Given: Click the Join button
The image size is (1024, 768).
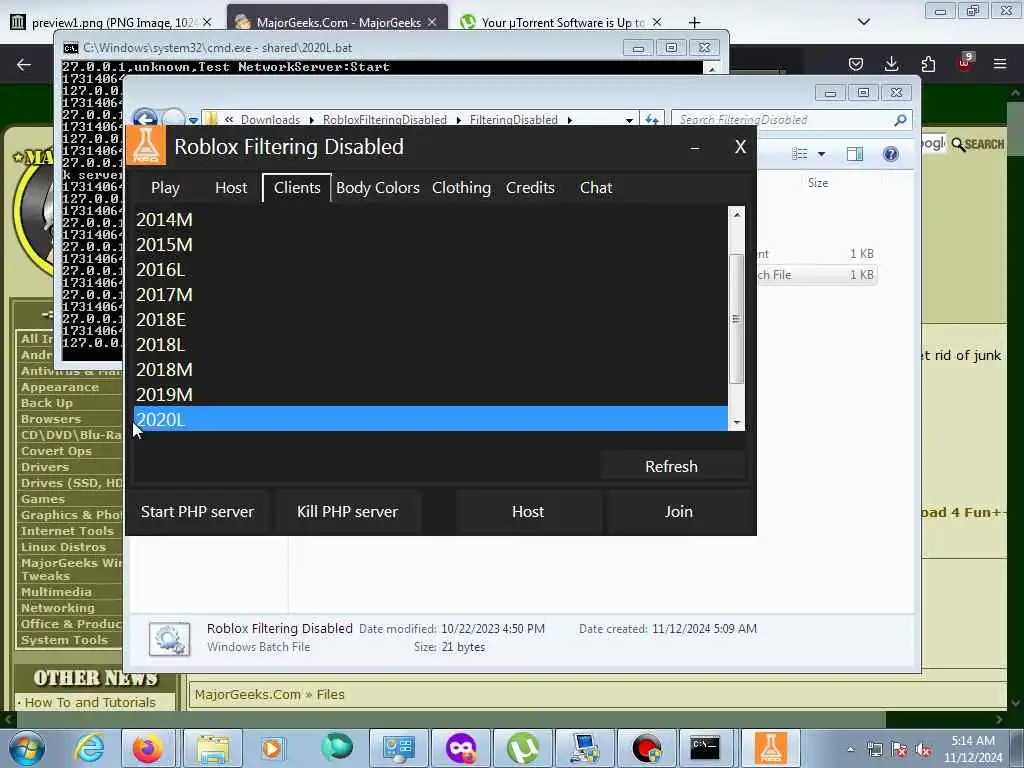Looking at the screenshot, I should (679, 511).
